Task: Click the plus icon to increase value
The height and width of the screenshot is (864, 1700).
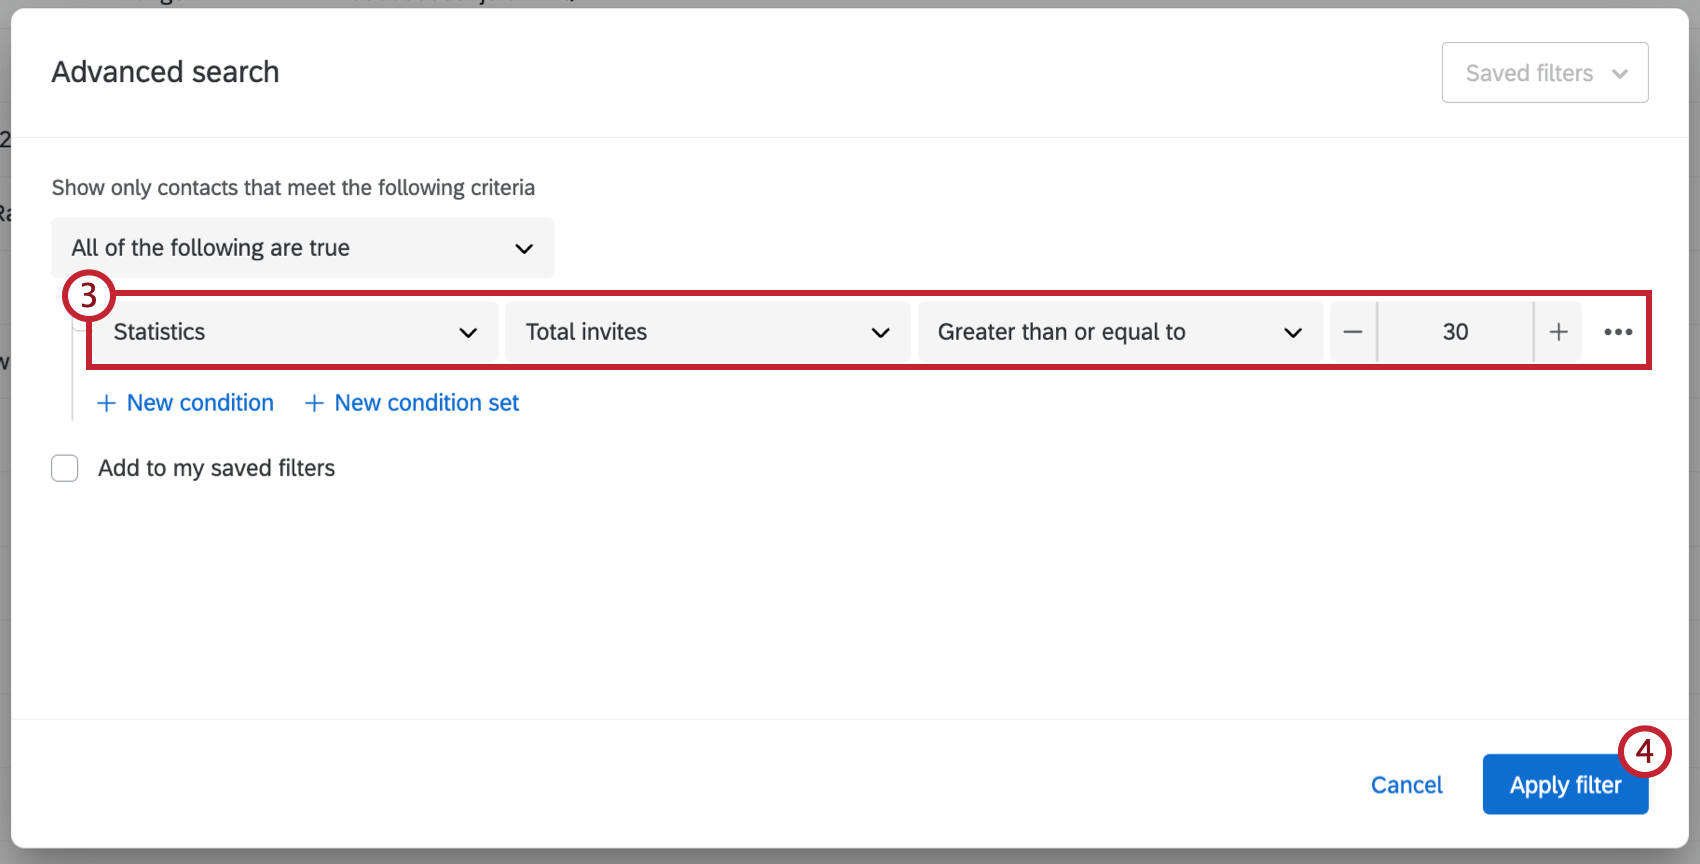Action: click(x=1558, y=332)
